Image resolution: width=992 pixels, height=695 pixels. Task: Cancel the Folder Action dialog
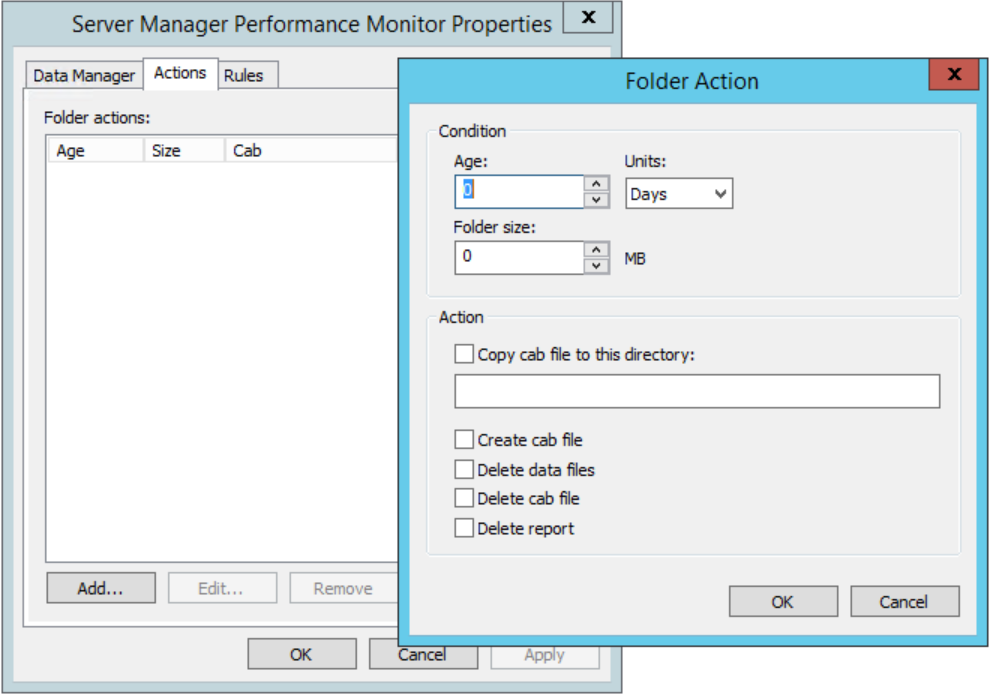(x=904, y=601)
